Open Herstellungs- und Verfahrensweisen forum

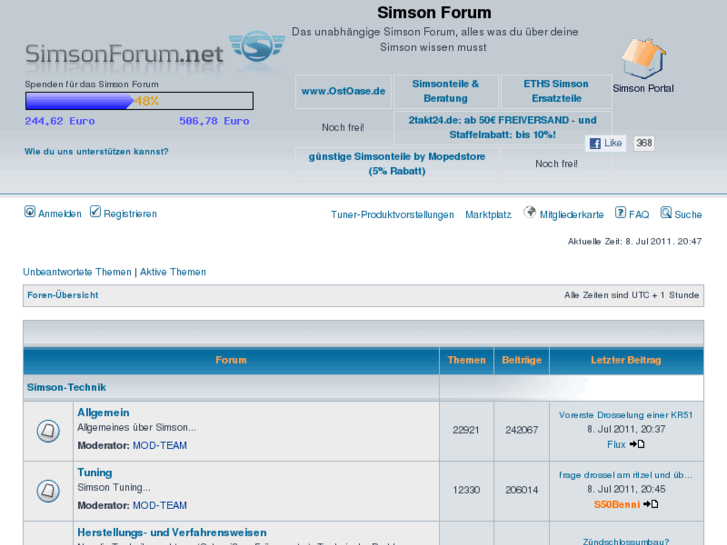[172, 532]
